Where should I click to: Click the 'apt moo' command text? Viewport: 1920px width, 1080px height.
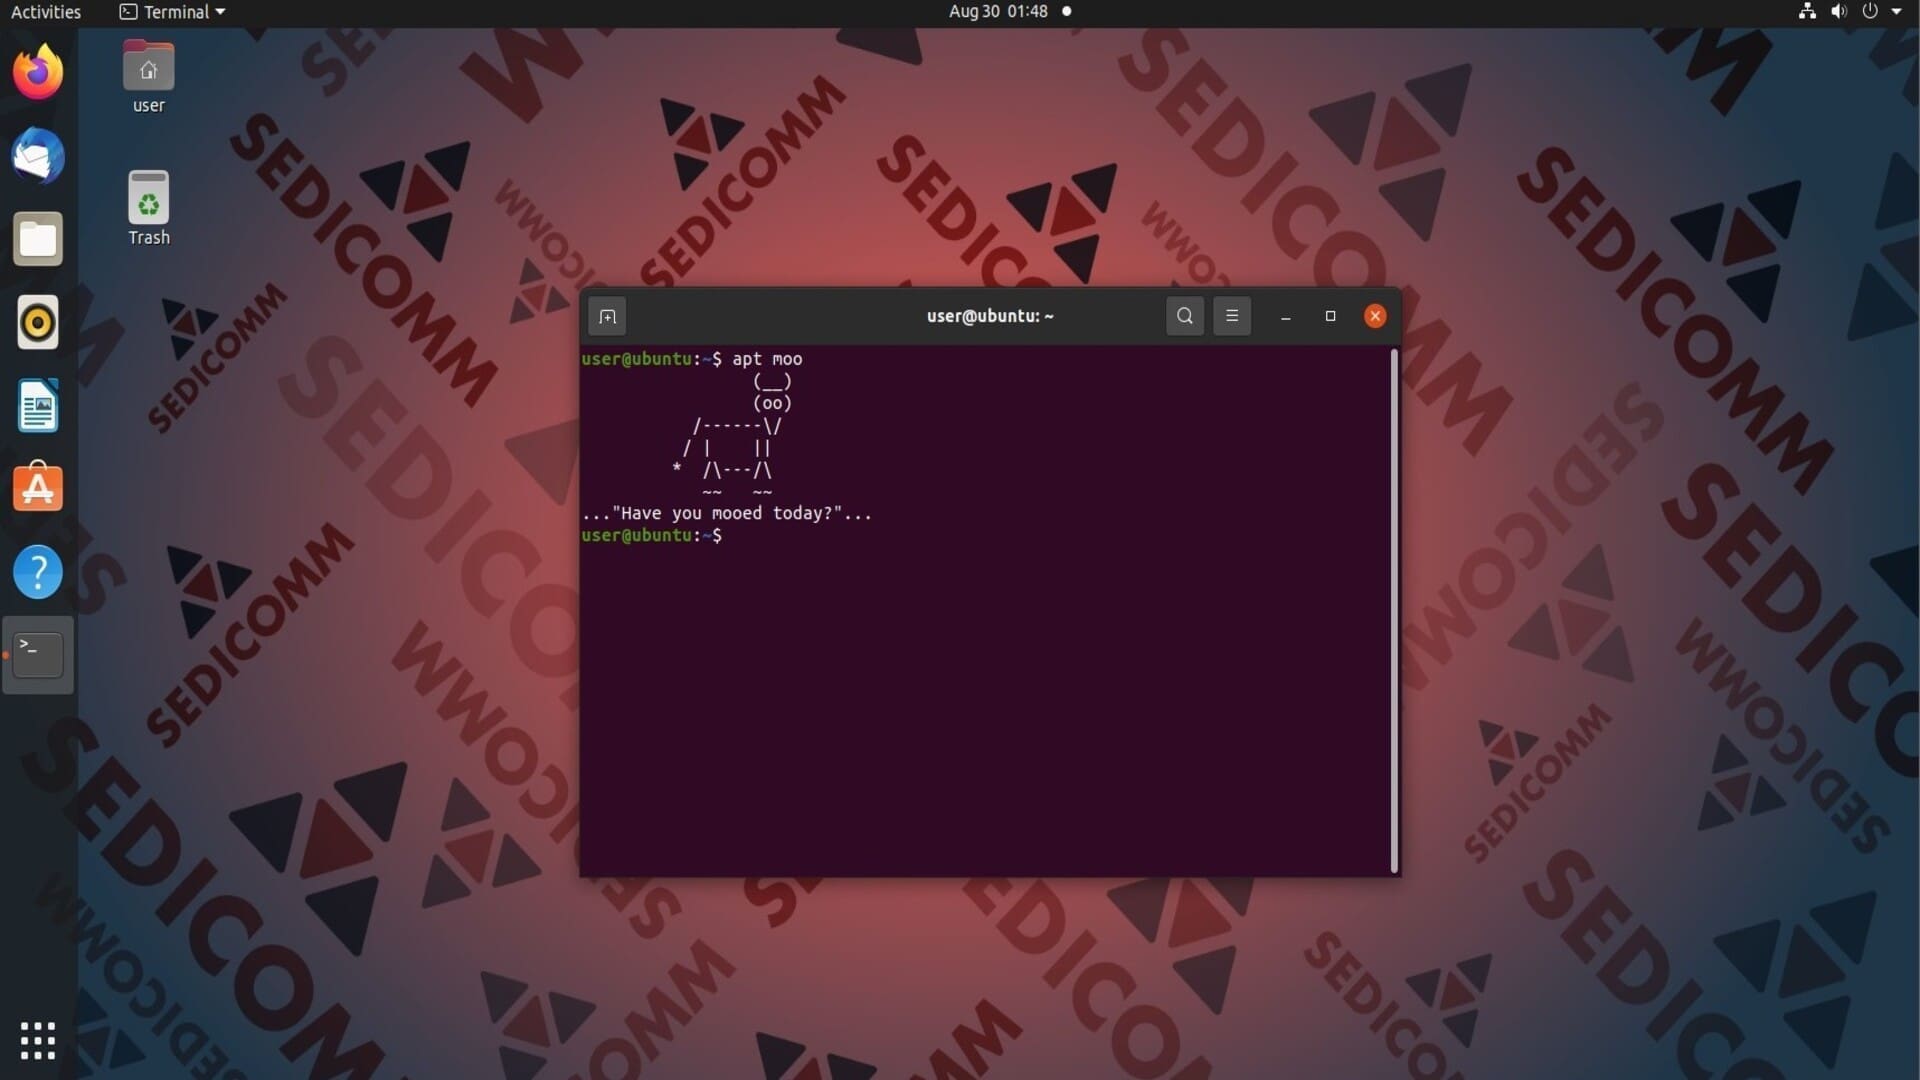(x=767, y=359)
